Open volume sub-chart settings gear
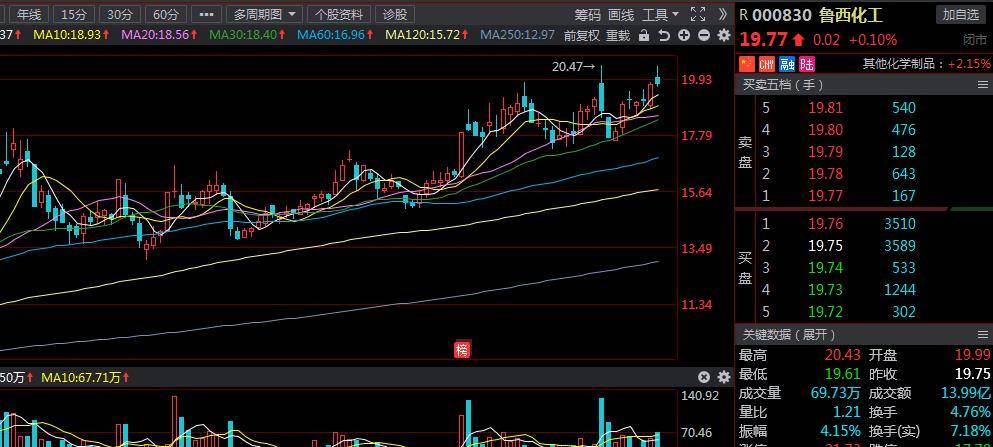 tap(723, 377)
